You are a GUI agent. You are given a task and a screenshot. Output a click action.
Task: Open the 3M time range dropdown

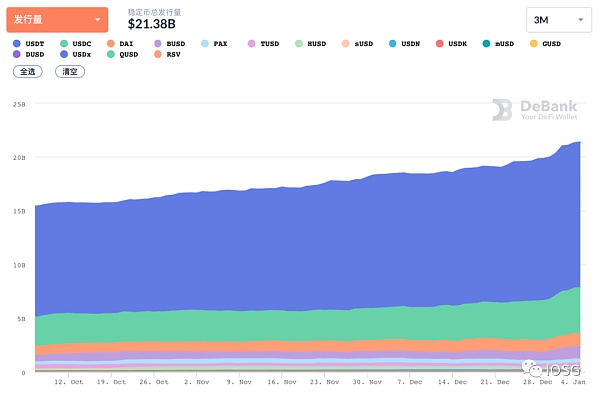(x=559, y=20)
